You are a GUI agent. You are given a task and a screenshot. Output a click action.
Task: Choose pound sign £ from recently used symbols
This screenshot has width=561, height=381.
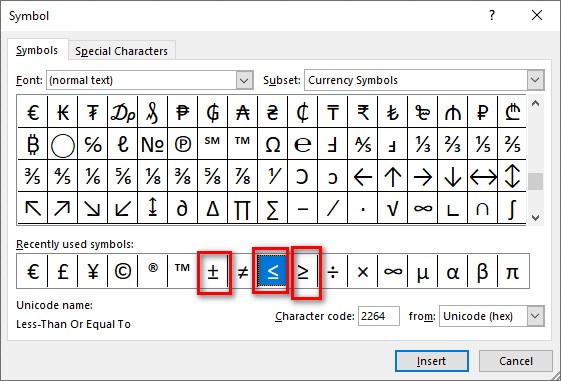tap(63, 271)
